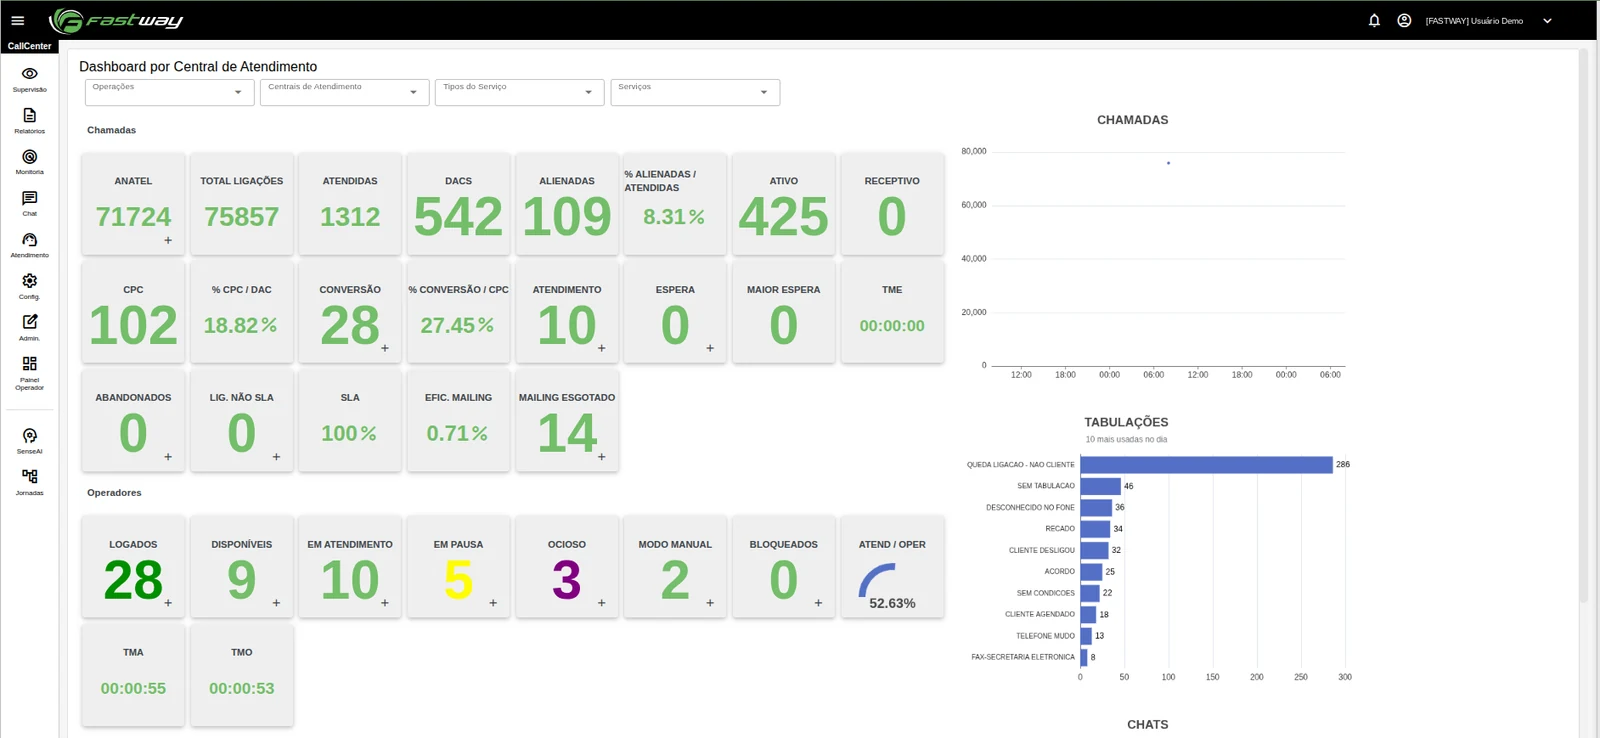Screen dimensions: 1600x738
Task: Expand the OCIOSO card plus icon
Action: coord(602,603)
